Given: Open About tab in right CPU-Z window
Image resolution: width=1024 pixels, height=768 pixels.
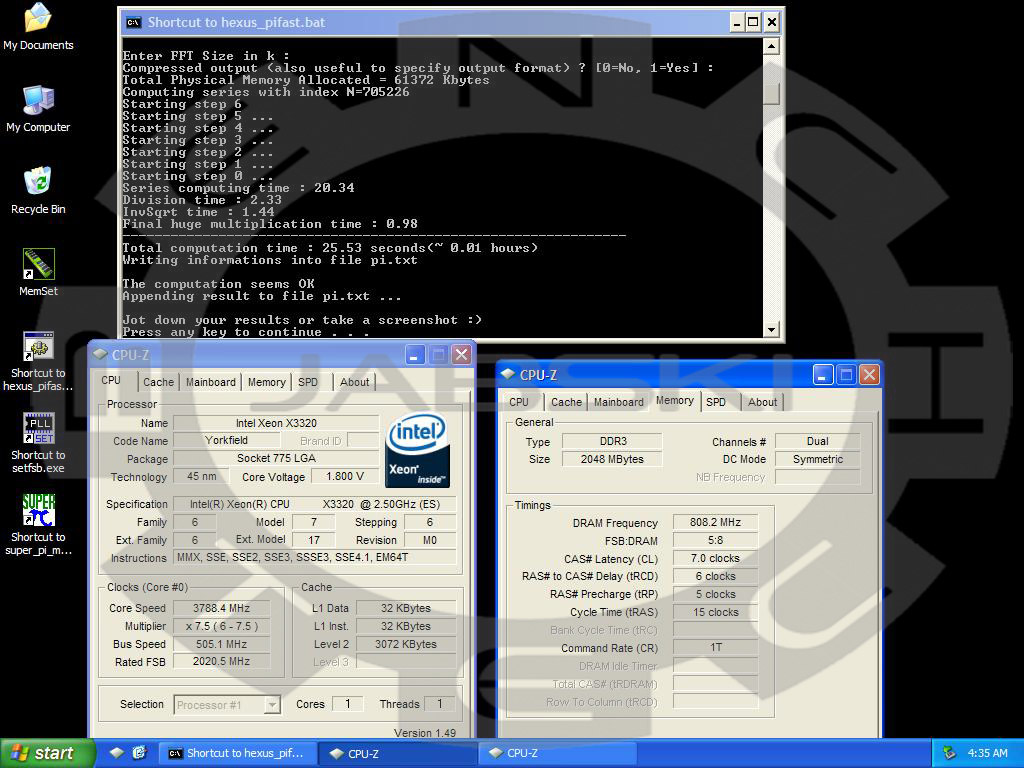Looking at the screenshot, I should 762,402.
